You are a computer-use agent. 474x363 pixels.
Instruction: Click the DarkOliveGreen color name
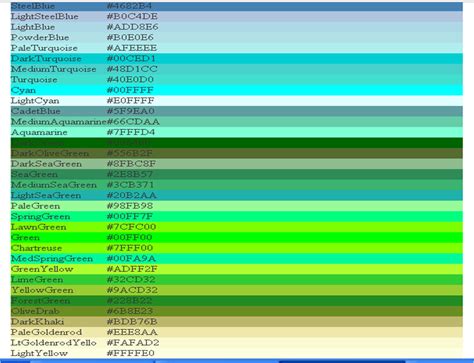50,153
